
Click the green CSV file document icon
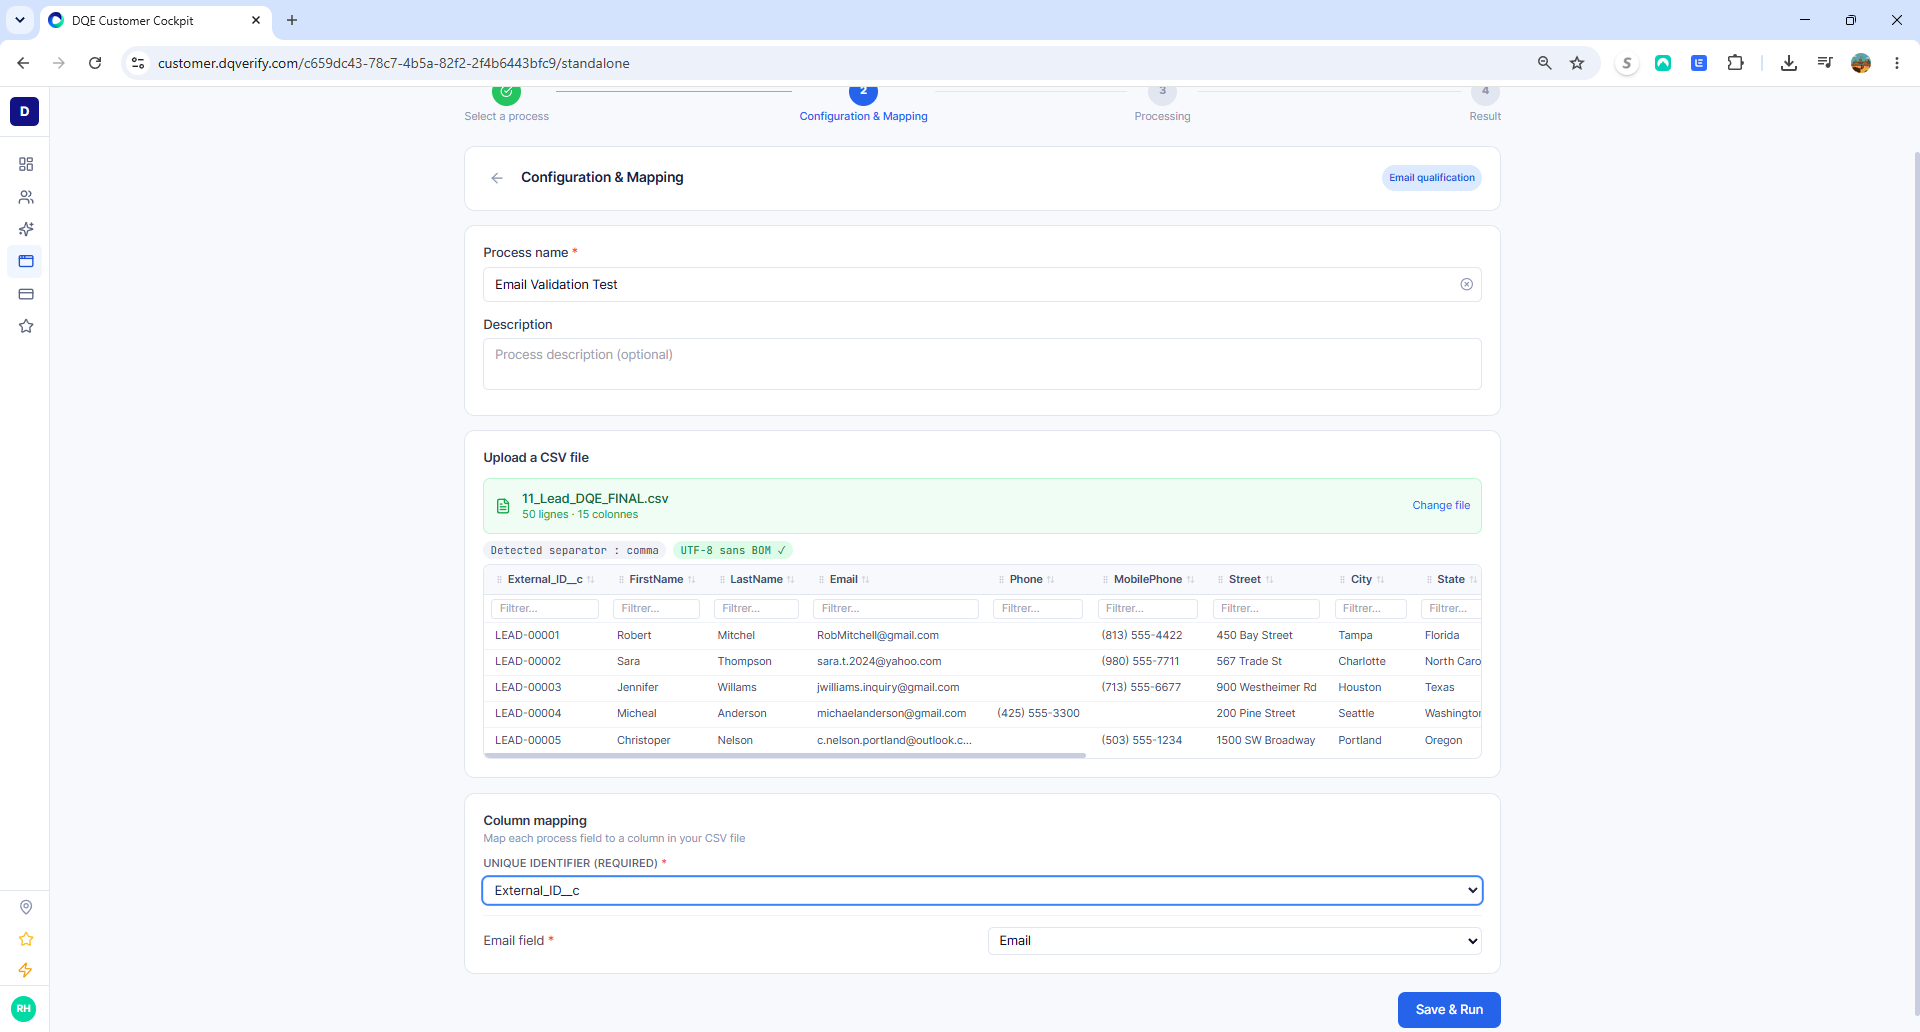tap(503, 506)
